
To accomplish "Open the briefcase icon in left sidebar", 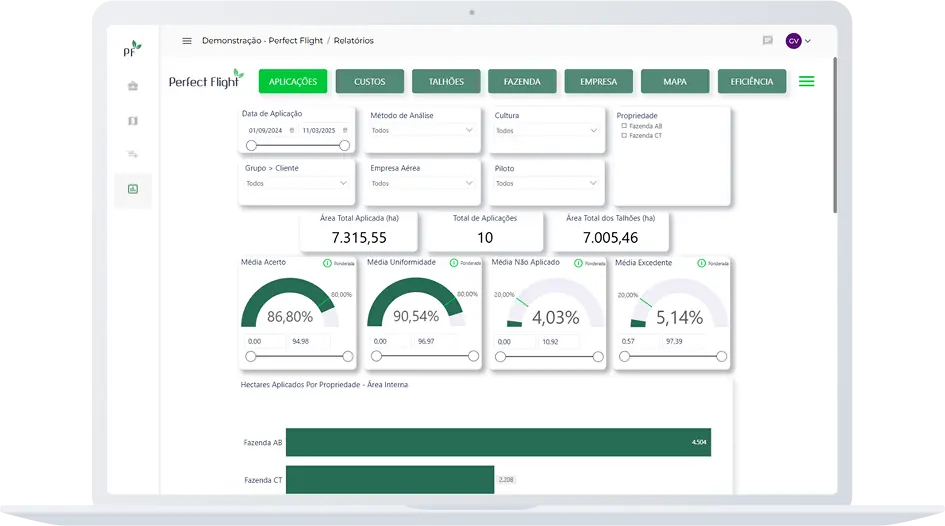I will (133, 86).
